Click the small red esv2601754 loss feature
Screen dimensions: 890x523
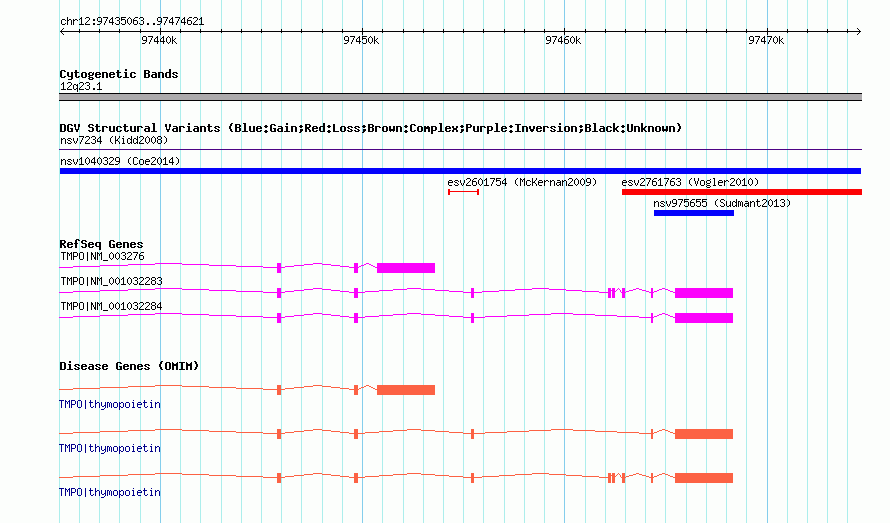click(463, 192)
